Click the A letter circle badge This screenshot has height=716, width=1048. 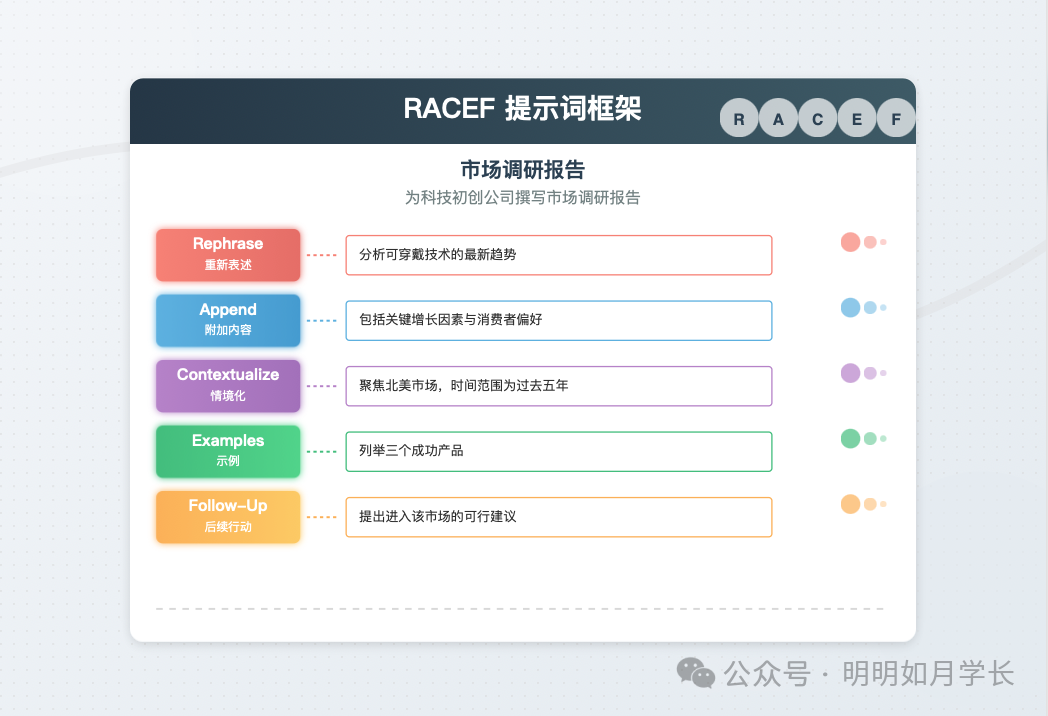[778, 118]
